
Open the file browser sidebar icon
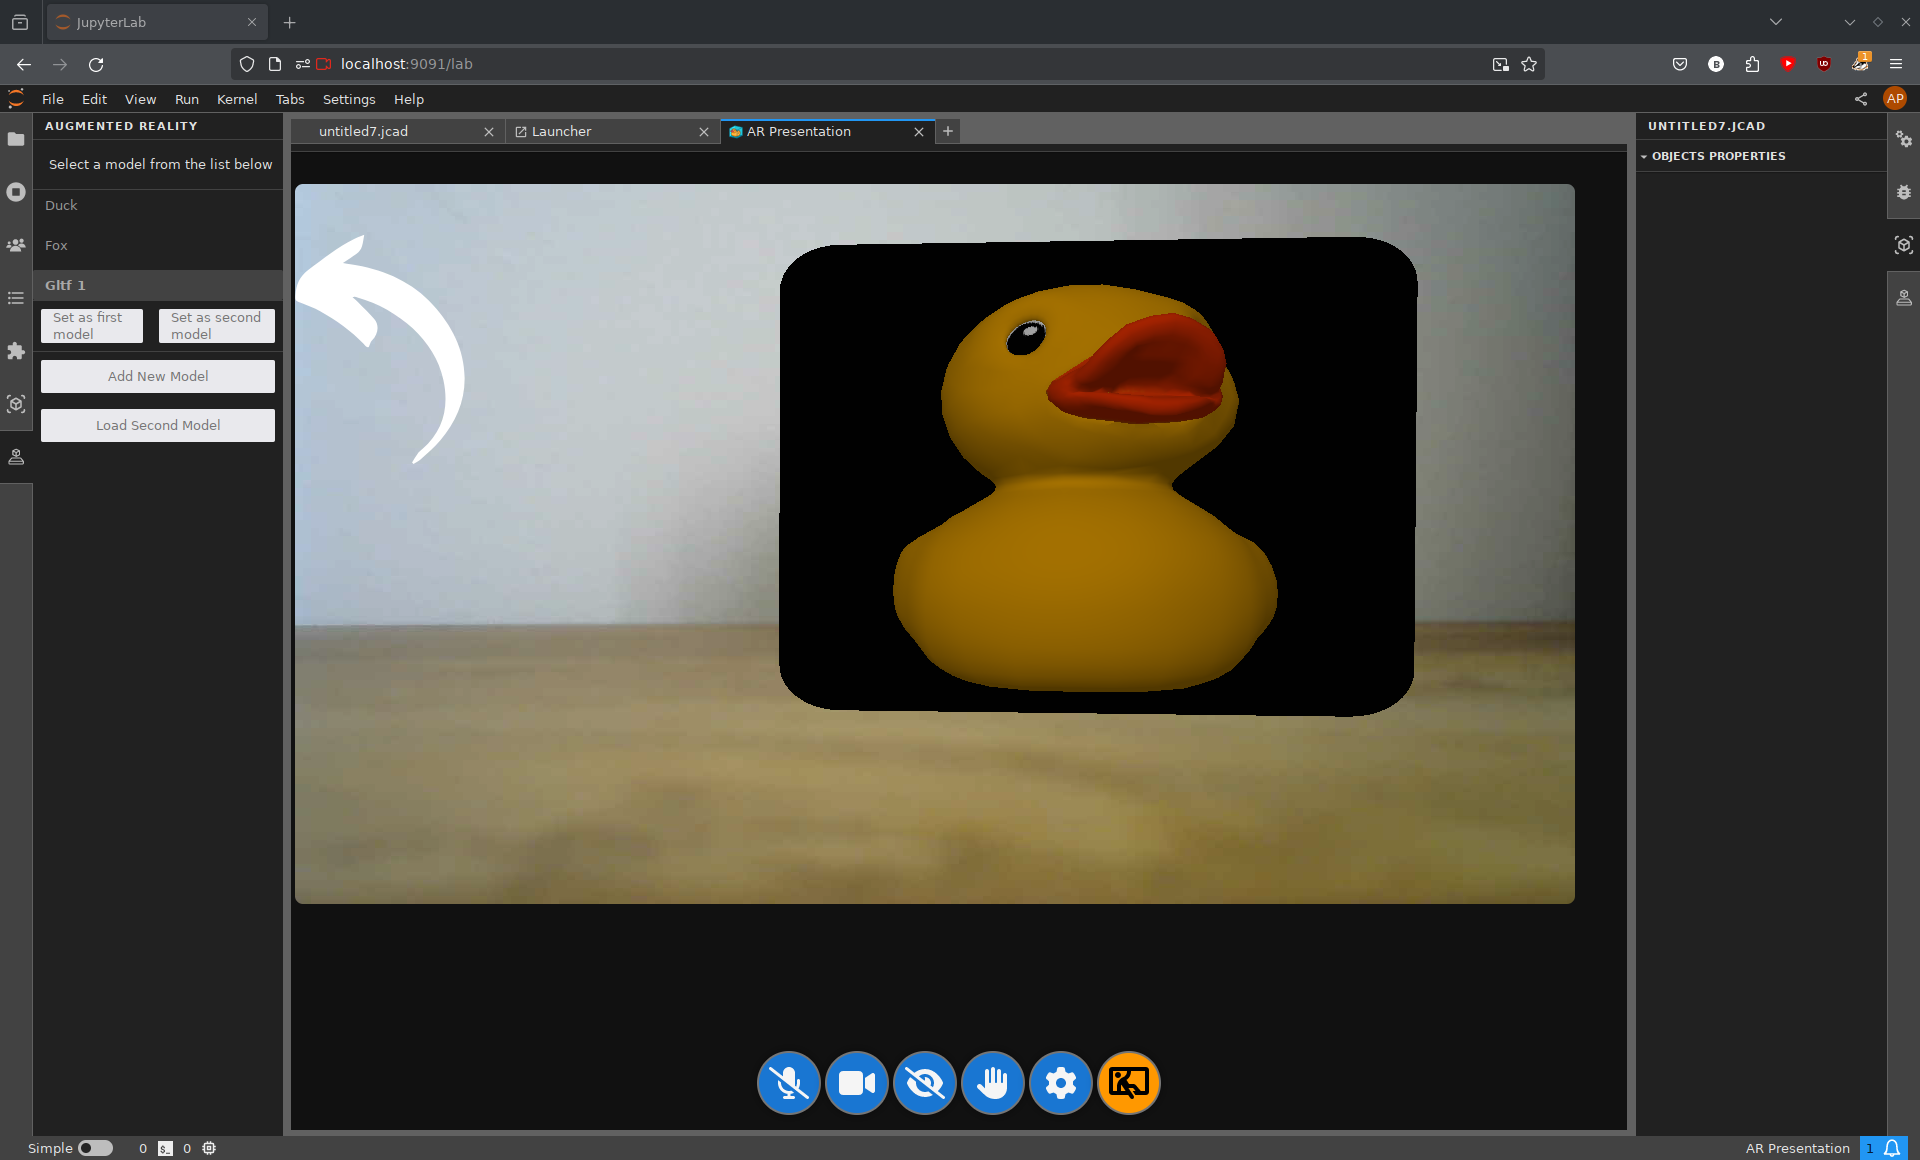(16, 139)
